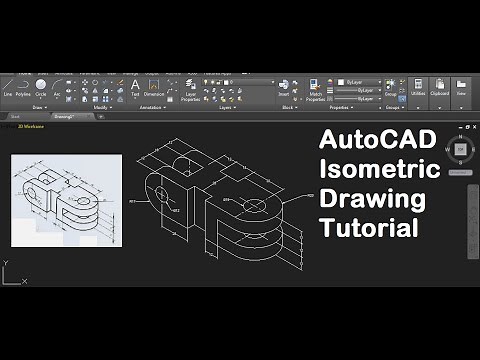Screen dimensions: 480x360
Task: Toggle the layer freeze sun icon
Action: [x=212, y=82]
